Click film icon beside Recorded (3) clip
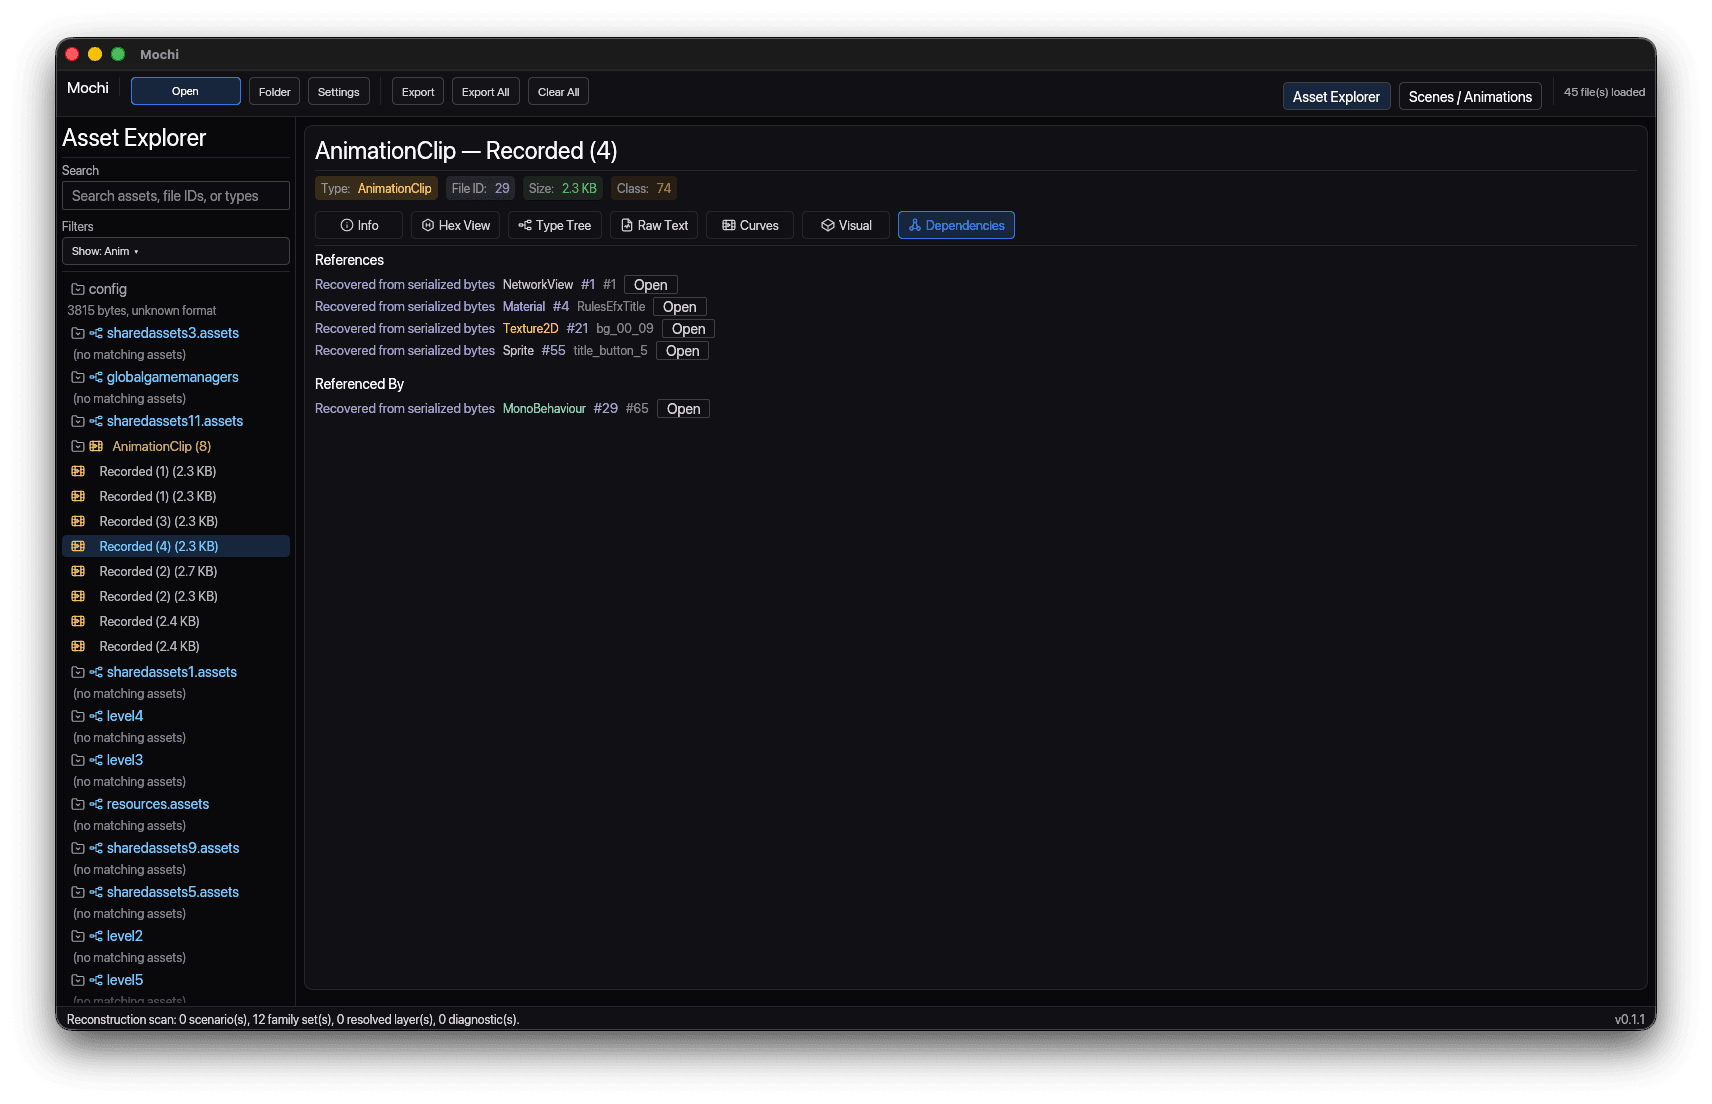This screenshot has width=1712, height=1104. tap(78, 521)
